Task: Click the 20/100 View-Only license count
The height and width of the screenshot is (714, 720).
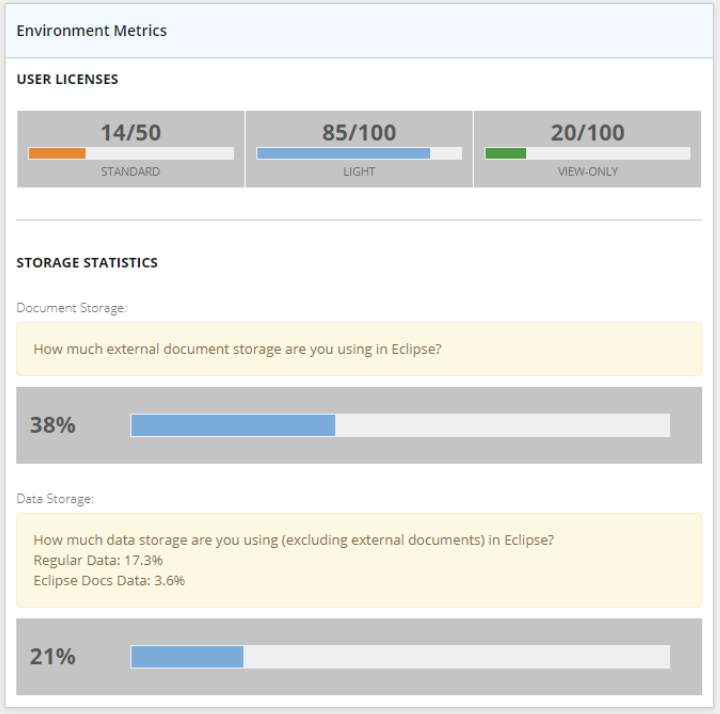Action: (587, 132)
